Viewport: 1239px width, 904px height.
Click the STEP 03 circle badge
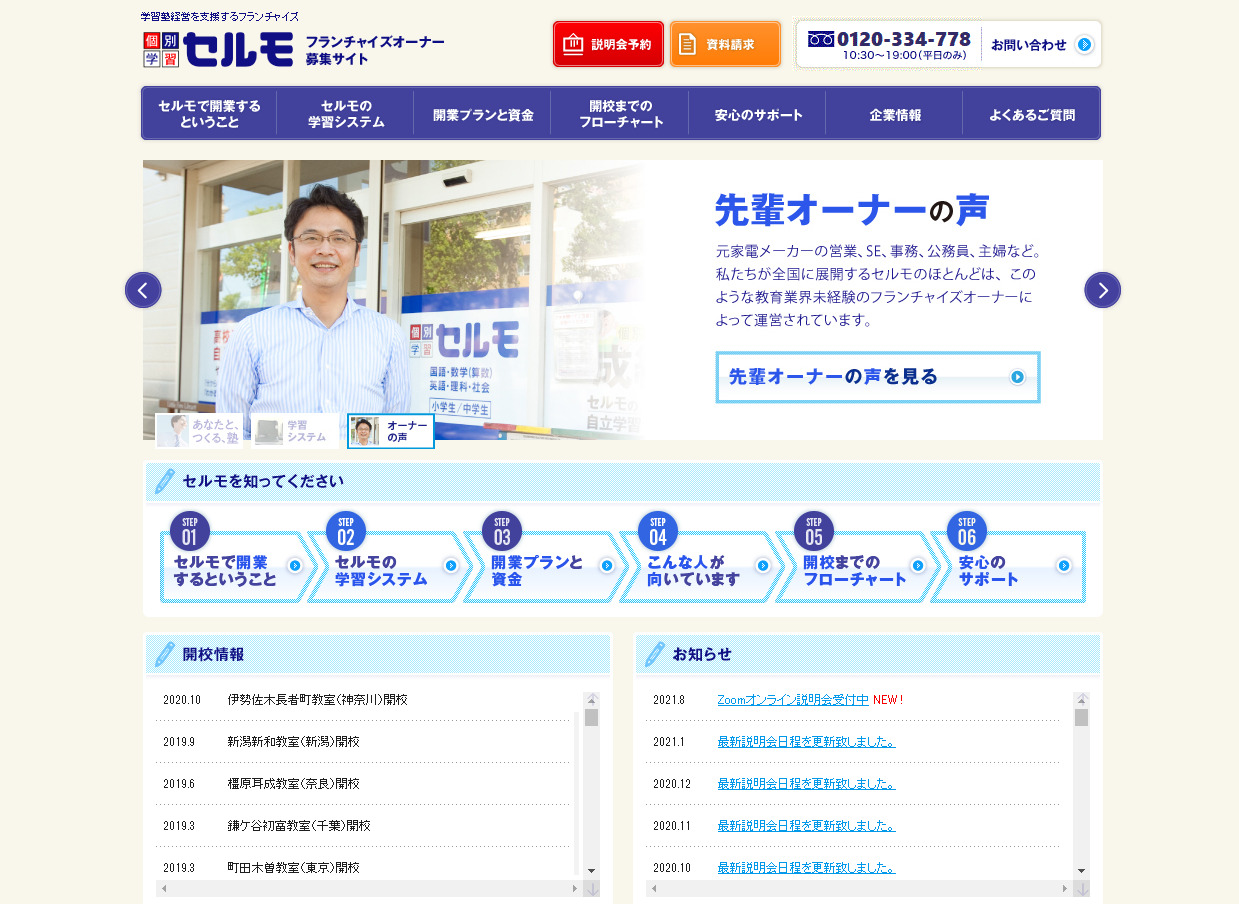pos(502,531)
